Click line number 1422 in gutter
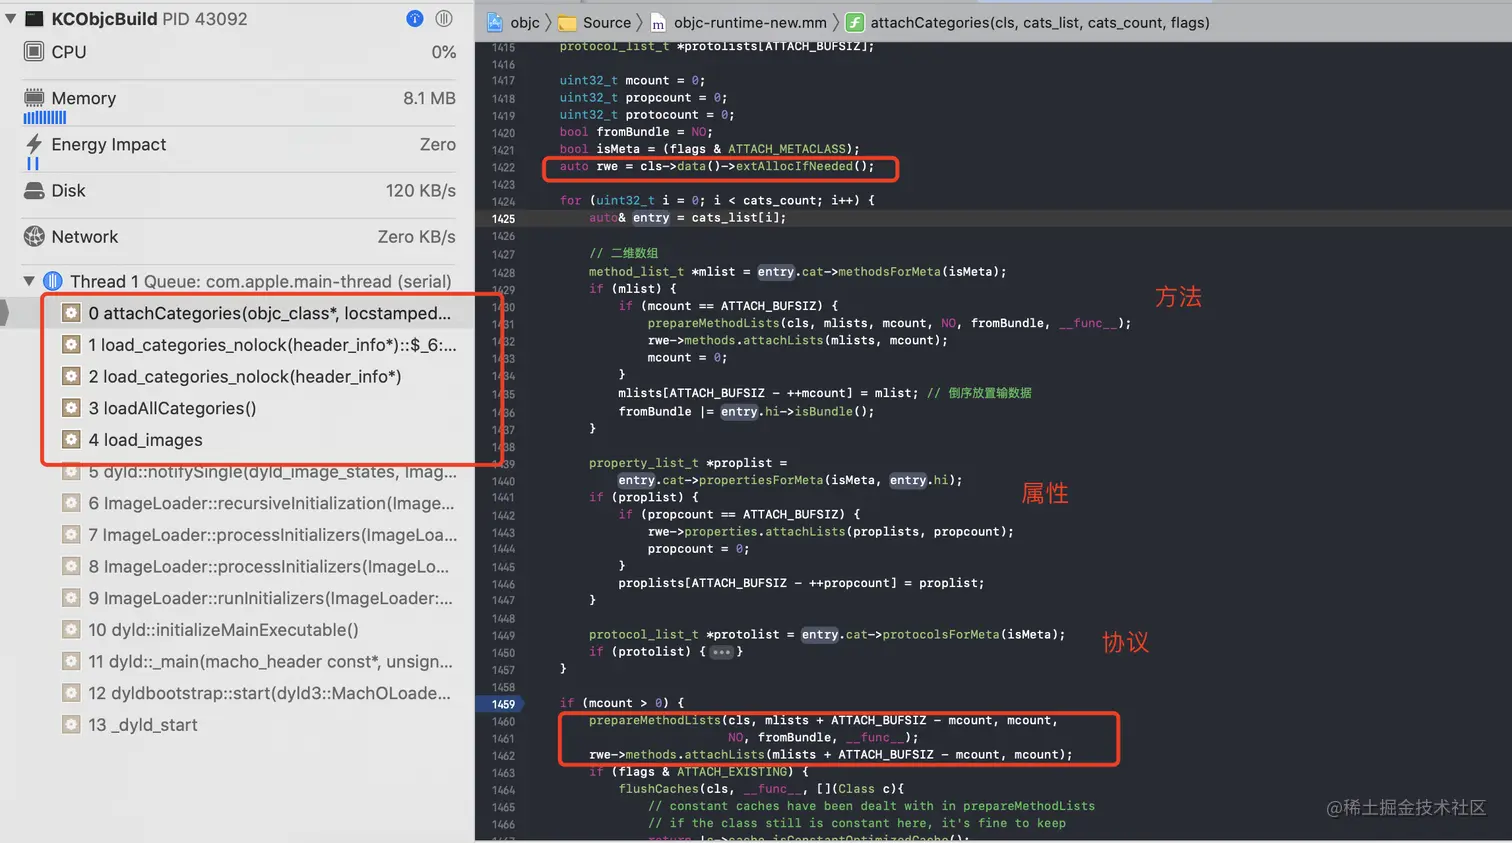This screenshot has width=1512, height=843. coord(503,167)
